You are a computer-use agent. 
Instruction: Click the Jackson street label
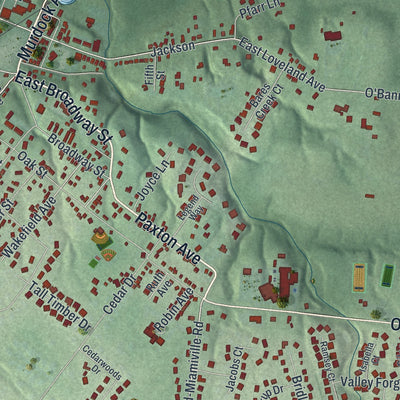click(x=173, y=49)
